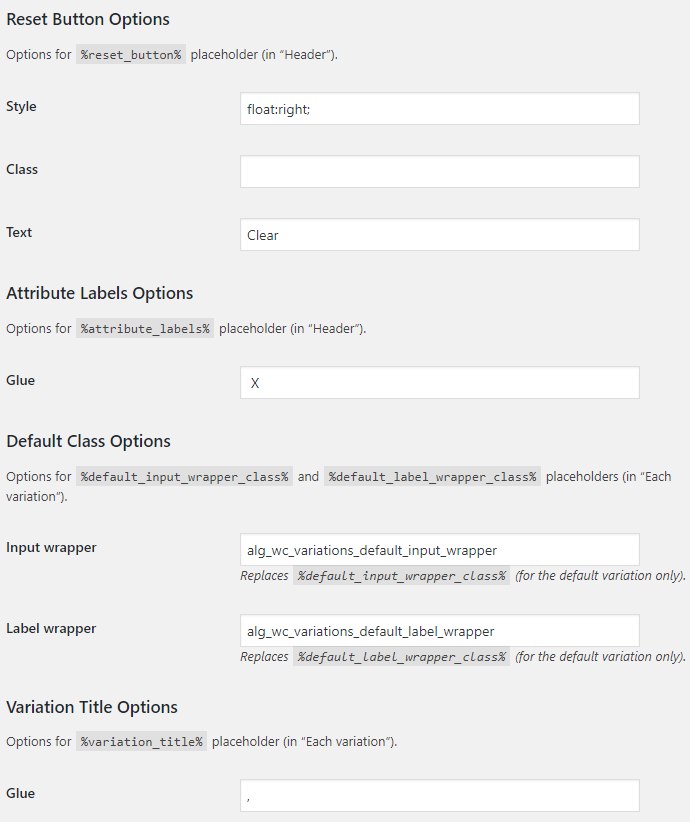The width and height of the screenshot is (690, 822).
Task: Focus the empty Class input field
Action: (x=439, y=171)
